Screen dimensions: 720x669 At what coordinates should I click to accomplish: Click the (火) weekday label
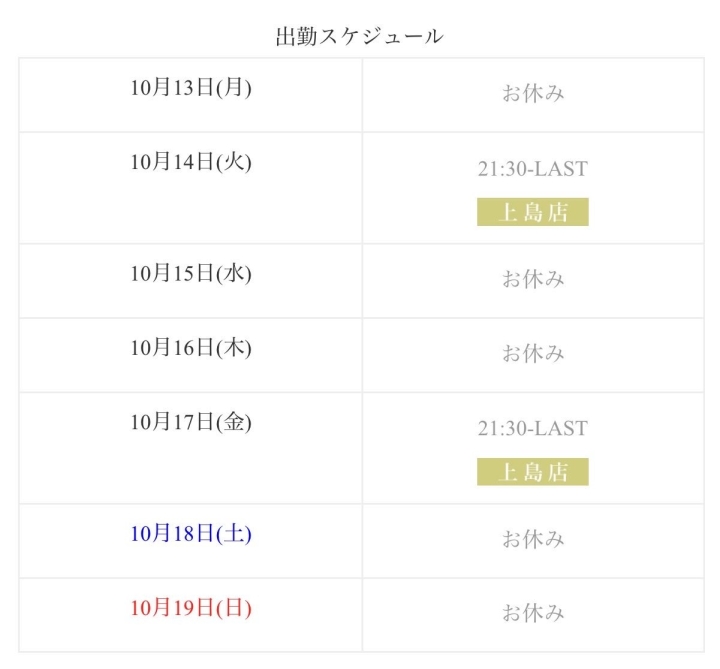234,162
